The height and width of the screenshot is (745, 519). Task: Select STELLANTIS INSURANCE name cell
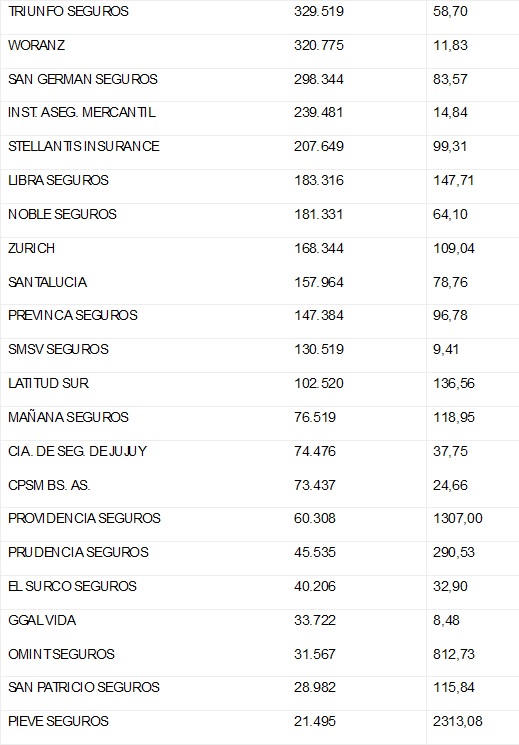tap(84, 146)
